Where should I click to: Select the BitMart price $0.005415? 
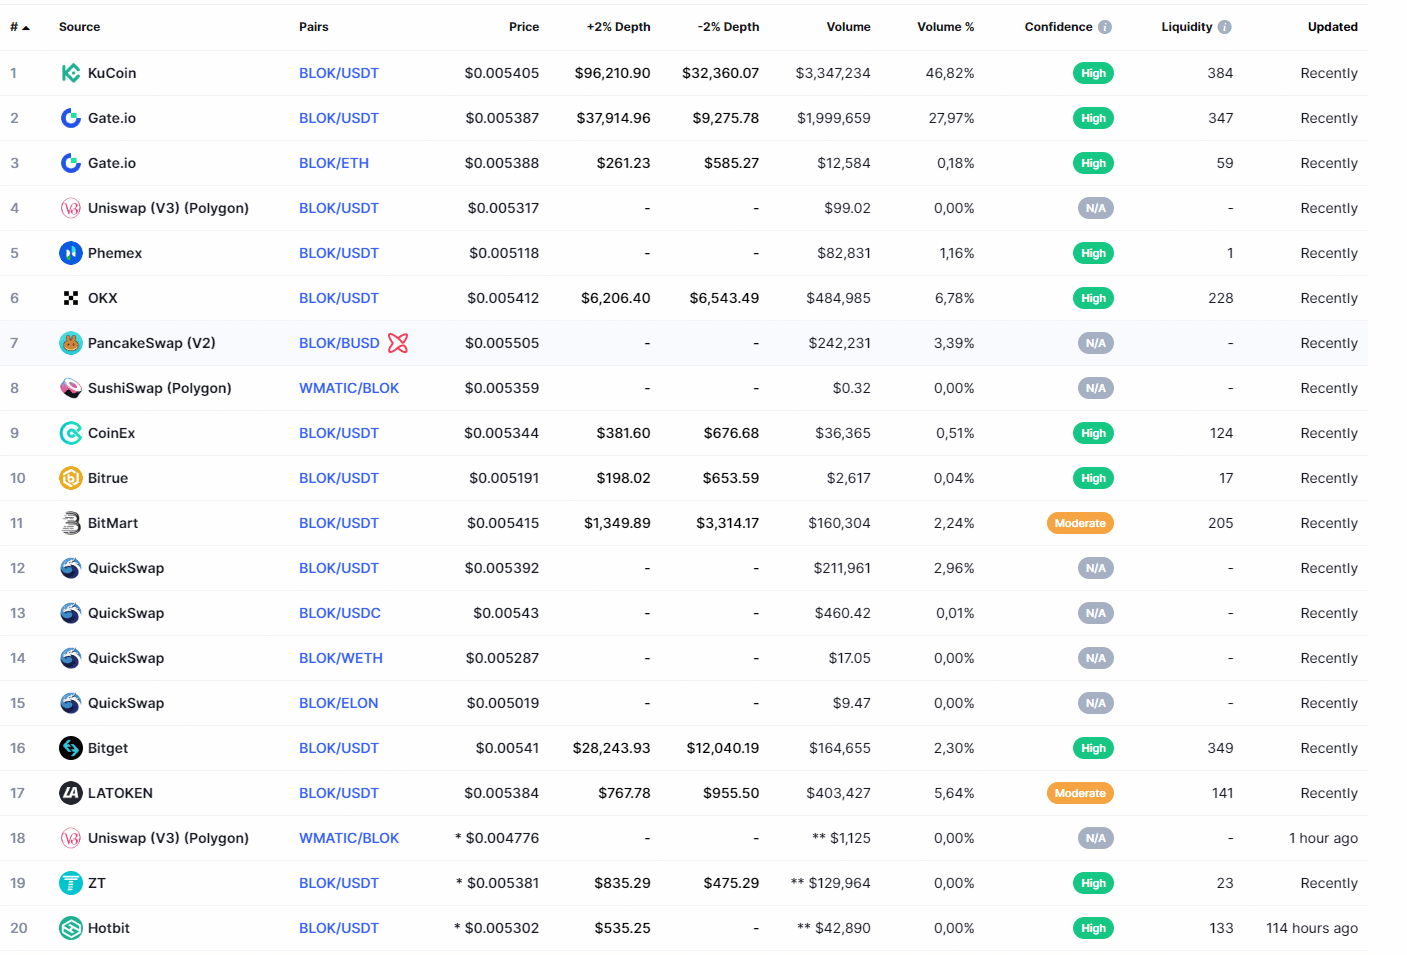click(x=501, y=523)
